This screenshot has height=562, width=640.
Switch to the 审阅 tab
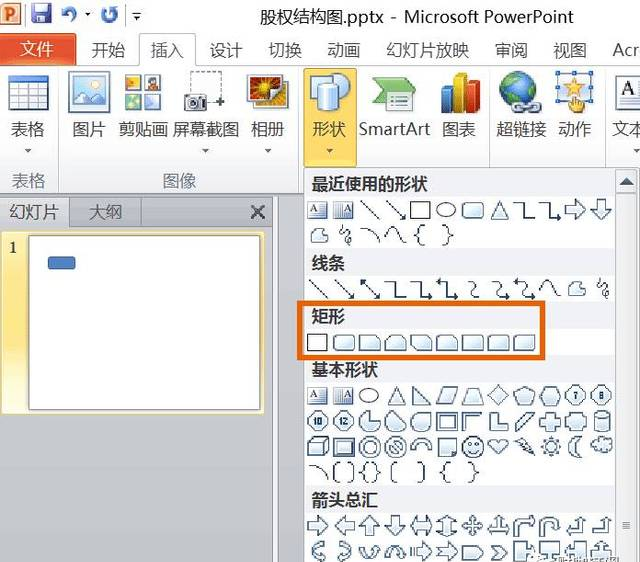pyautogui.click(x=511, y=50)
